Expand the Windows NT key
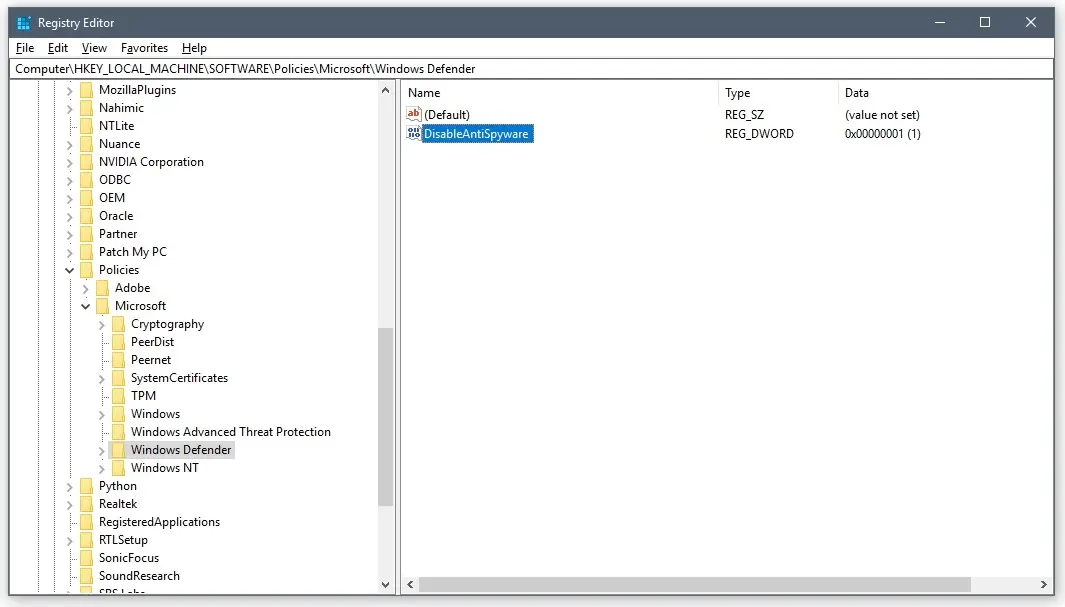Screen dimensions: 1065x607 tap(102, 468)
